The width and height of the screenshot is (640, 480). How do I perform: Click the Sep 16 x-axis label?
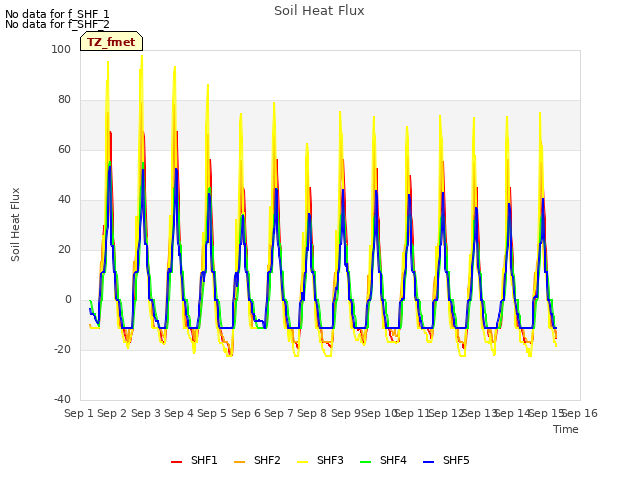pyautogui.click(x=580, y=413)
